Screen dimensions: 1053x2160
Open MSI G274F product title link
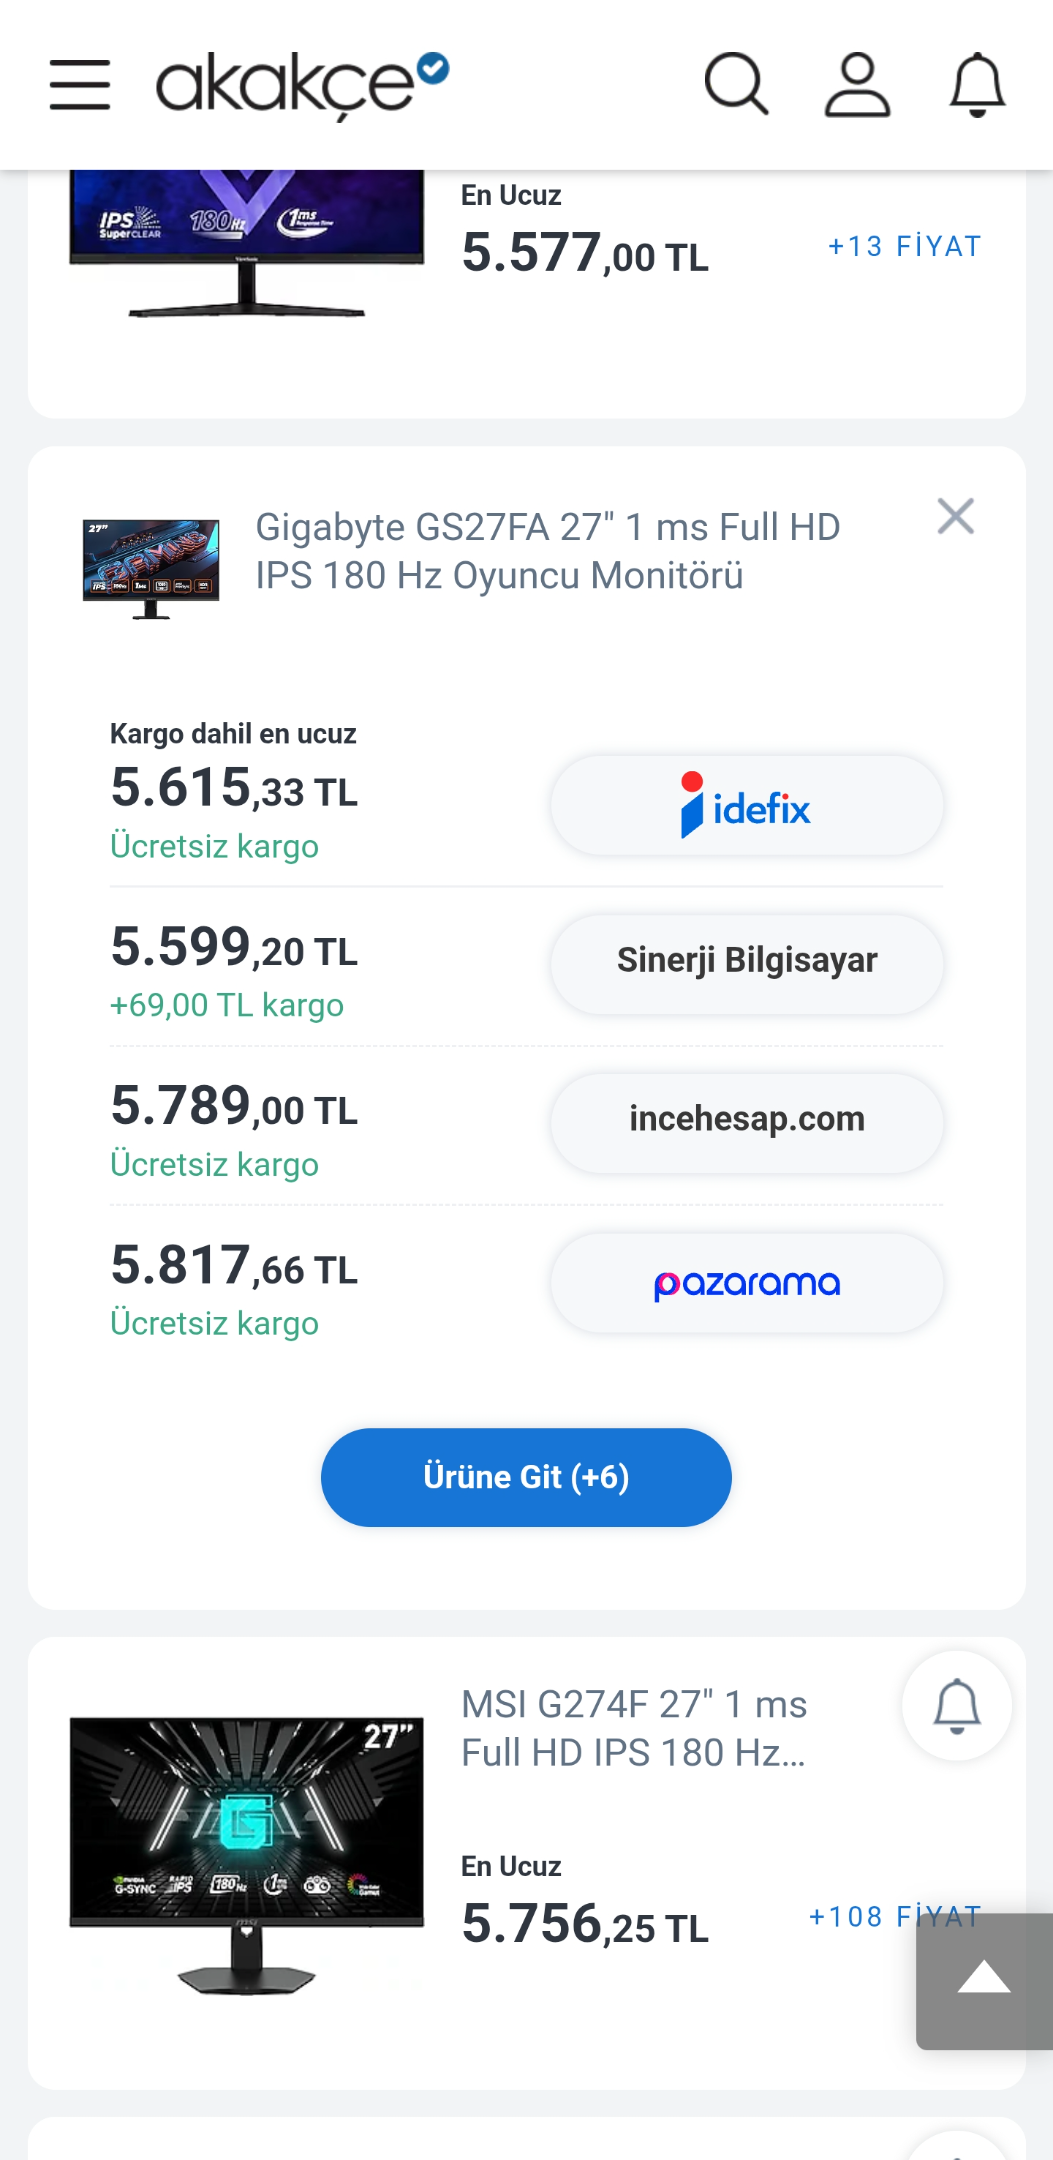click(x=634, y=1728)
